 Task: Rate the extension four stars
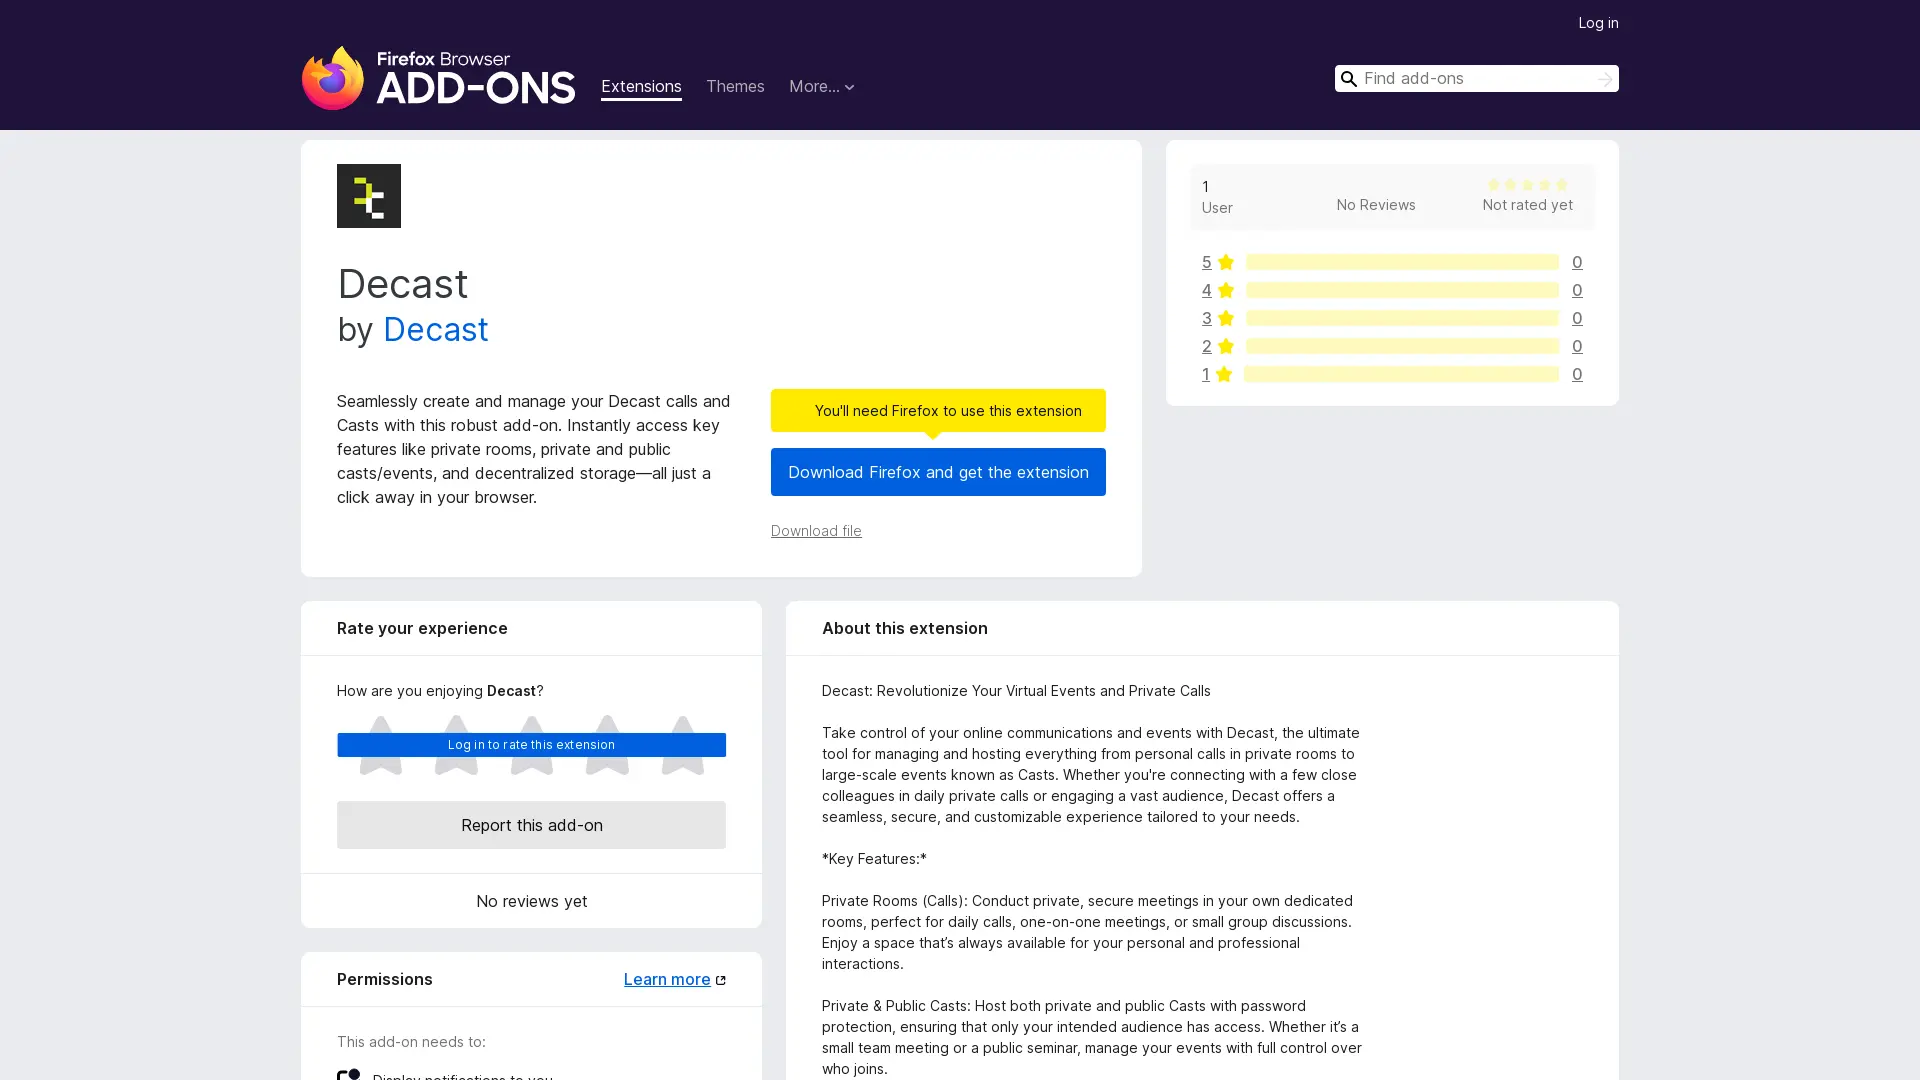pyautogui.click(x=607, y=746)
